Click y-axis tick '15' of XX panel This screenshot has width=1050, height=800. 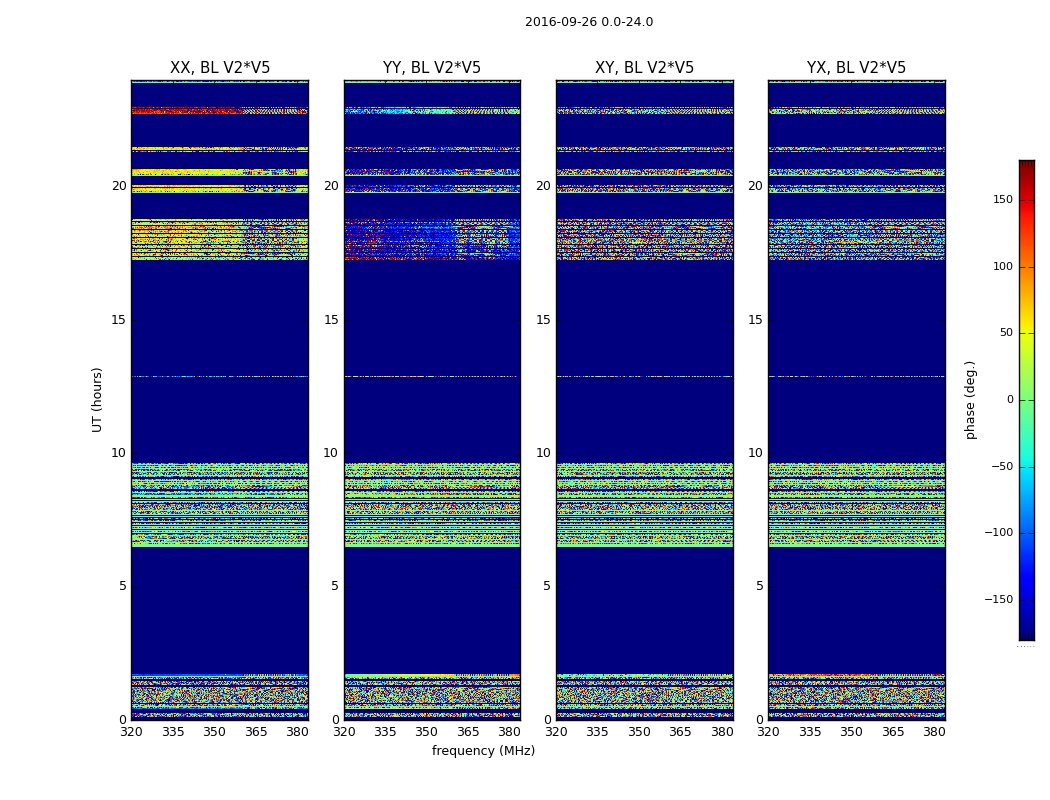click(119, 320)
